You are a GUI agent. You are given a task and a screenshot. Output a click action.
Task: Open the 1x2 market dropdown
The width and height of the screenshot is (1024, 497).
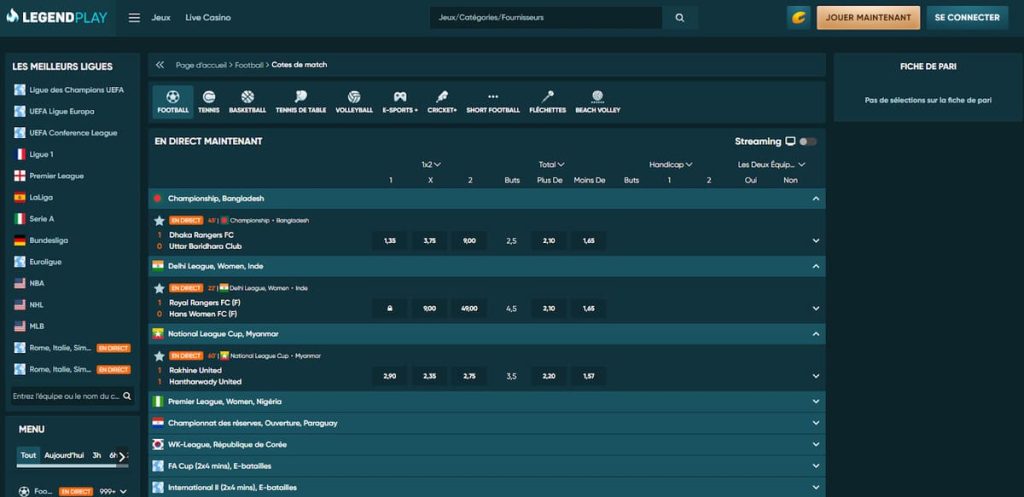[x=431, y=165]
